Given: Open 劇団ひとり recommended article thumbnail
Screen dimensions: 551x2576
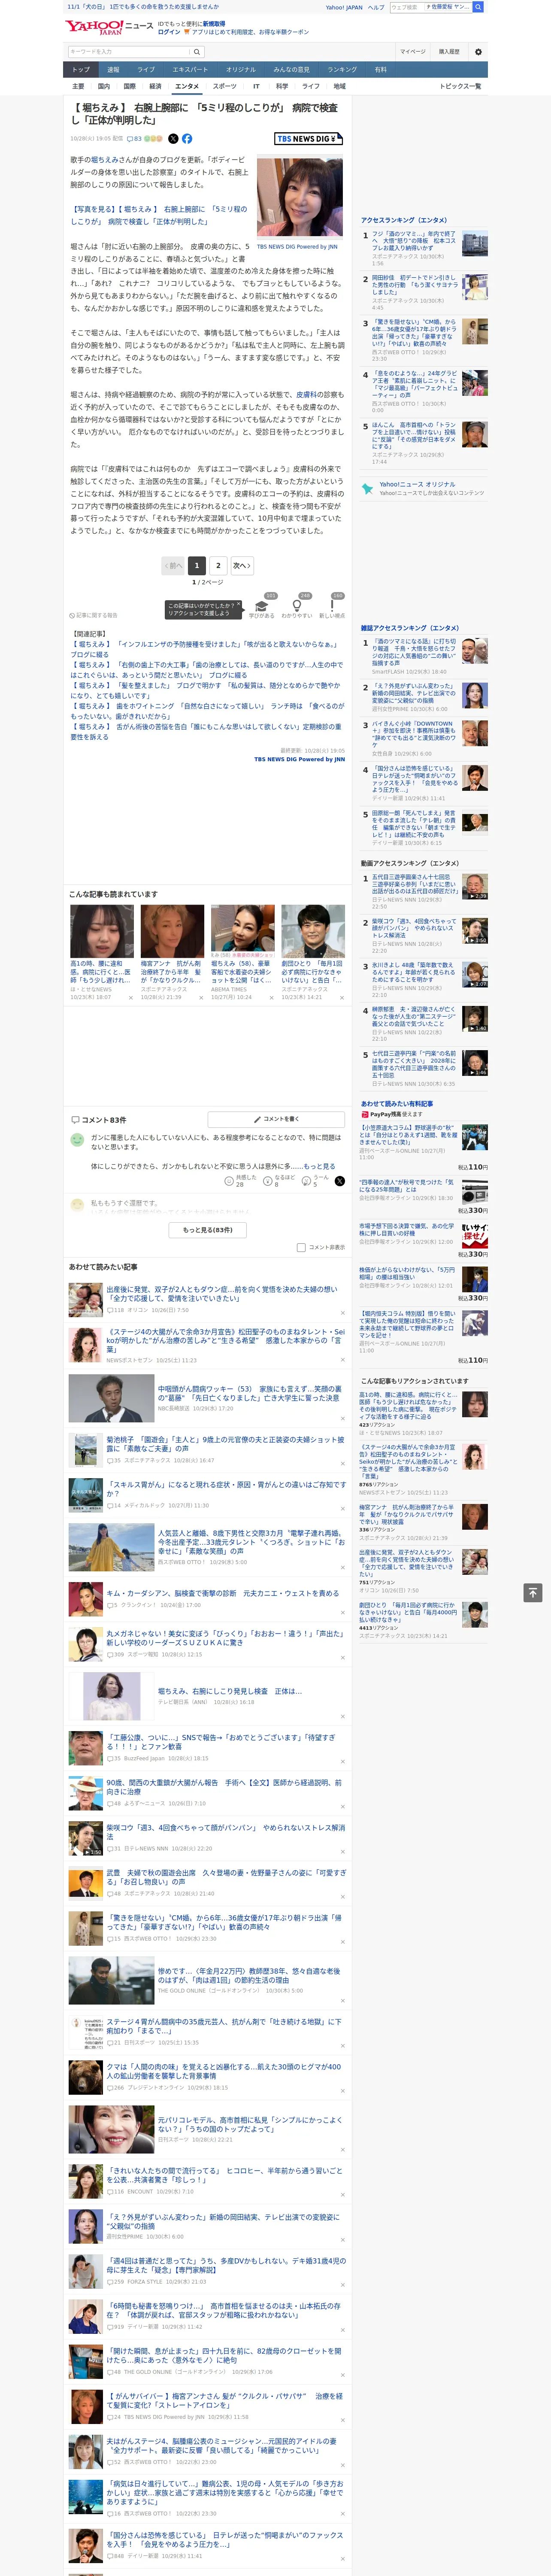Looking at the screenshot, I should click(x=313, y=931).
